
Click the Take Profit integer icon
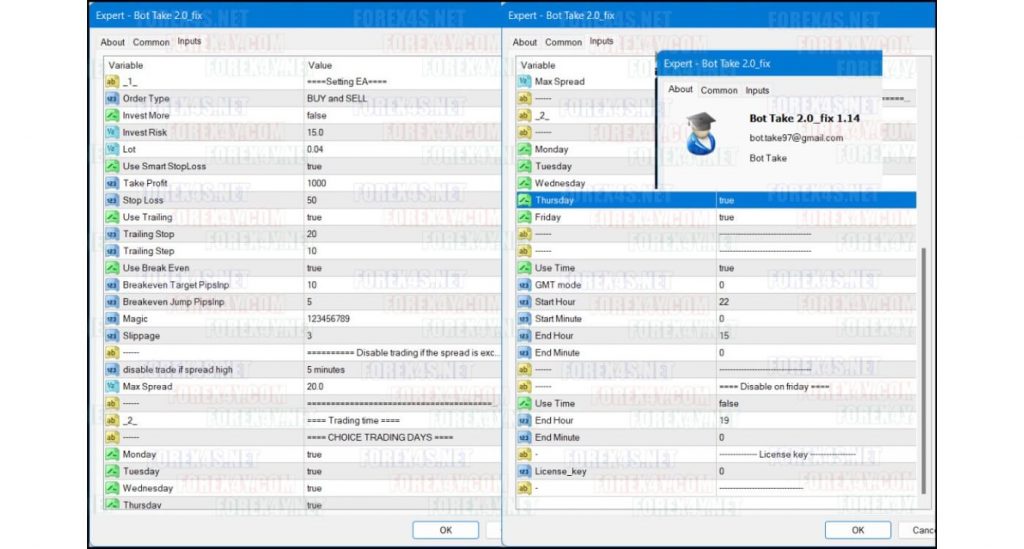pos(112,183)
